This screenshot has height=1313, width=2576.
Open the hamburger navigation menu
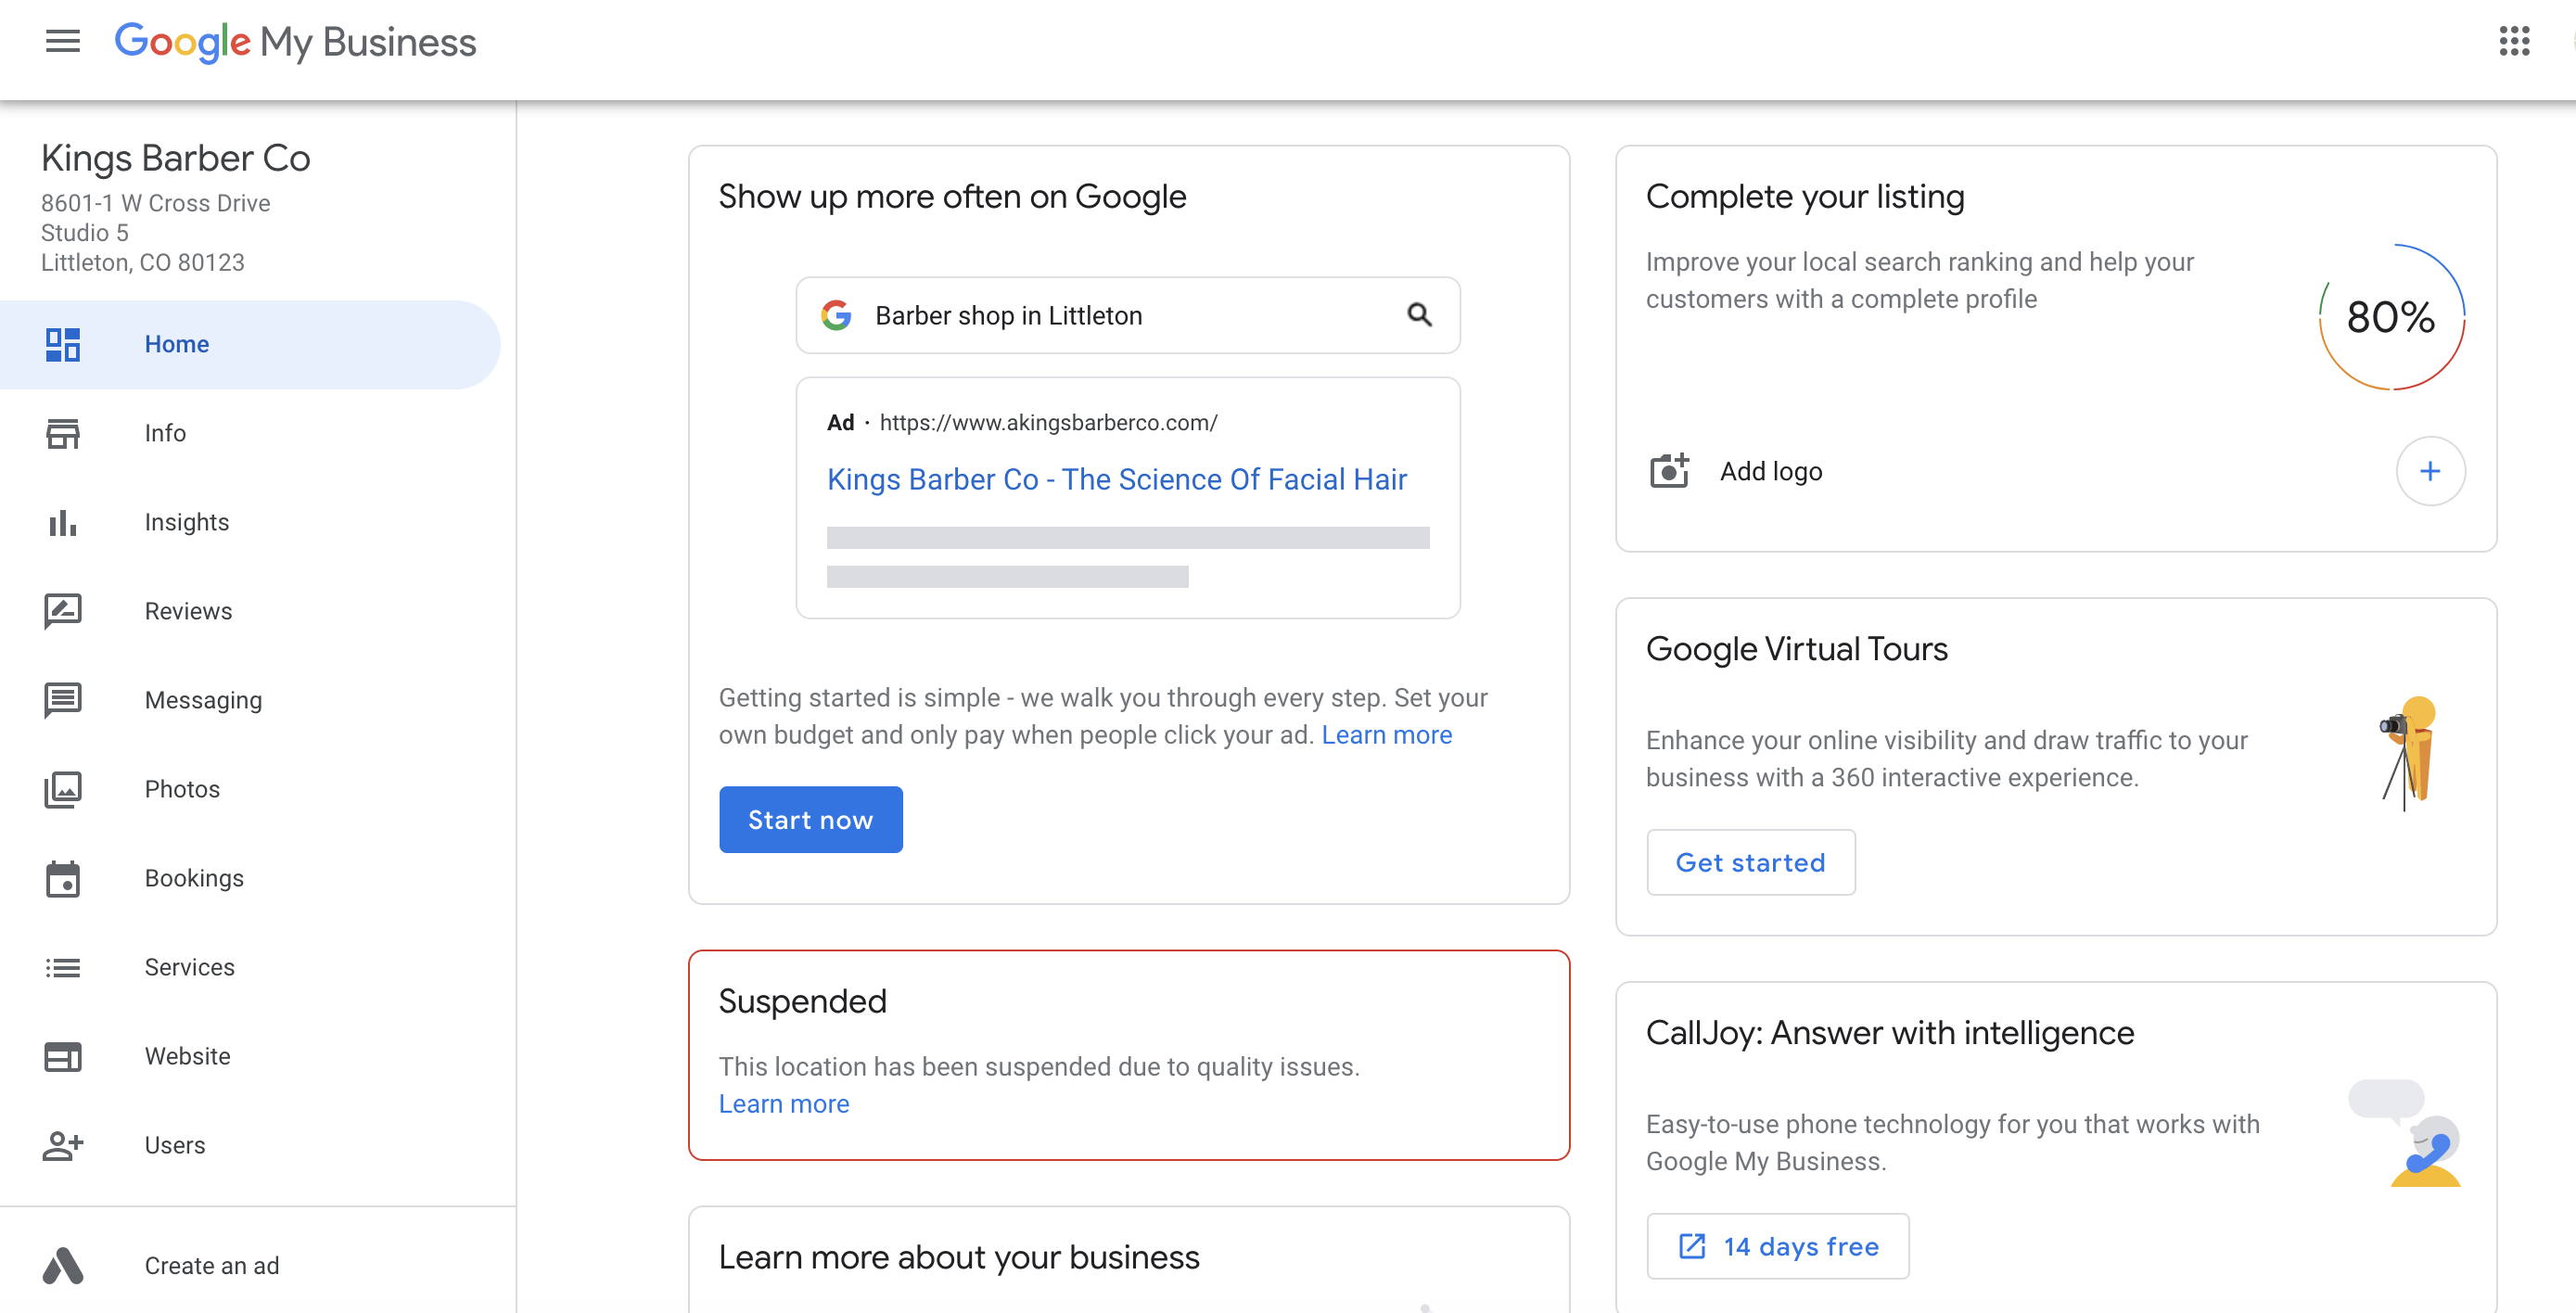(x=62, y=41)
